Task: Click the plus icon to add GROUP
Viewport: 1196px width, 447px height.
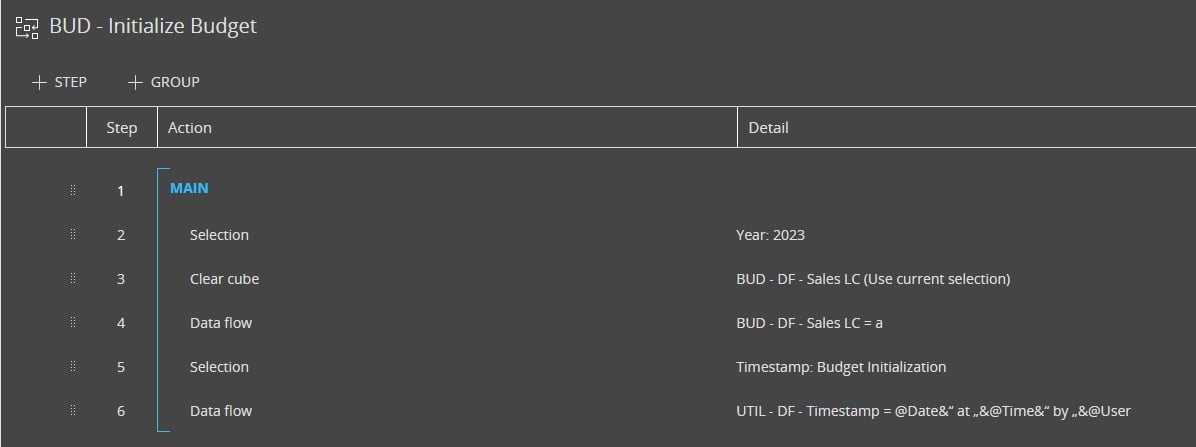Action: (x=136, y=82)
